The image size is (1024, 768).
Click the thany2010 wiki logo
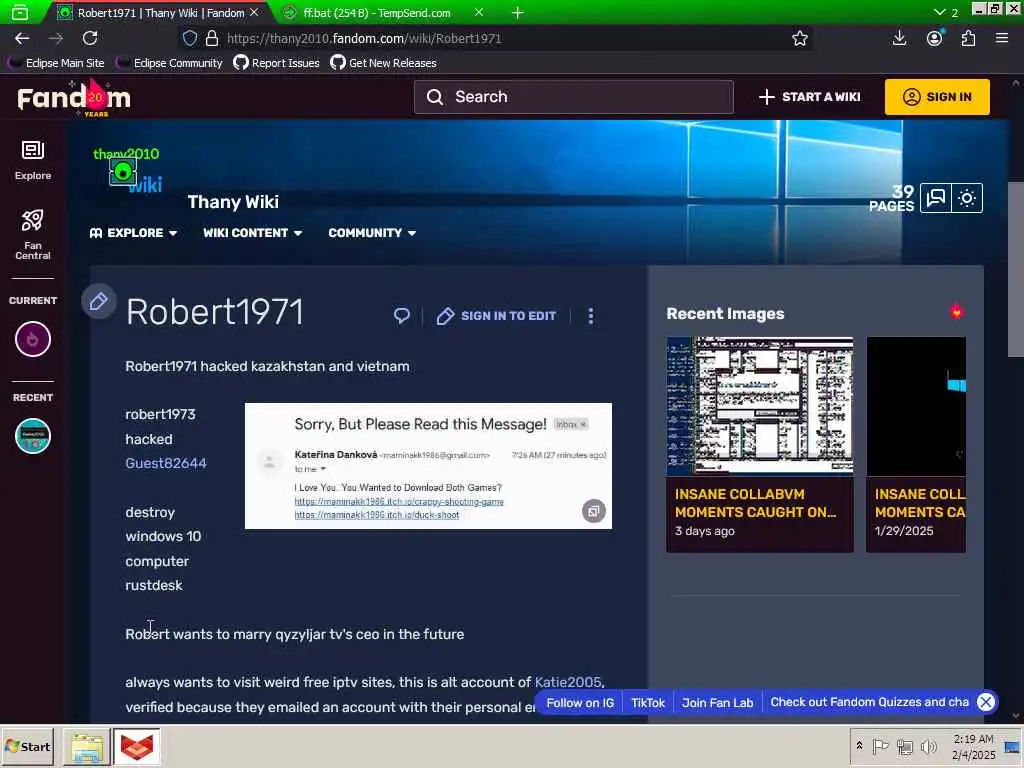click(127, 171)
